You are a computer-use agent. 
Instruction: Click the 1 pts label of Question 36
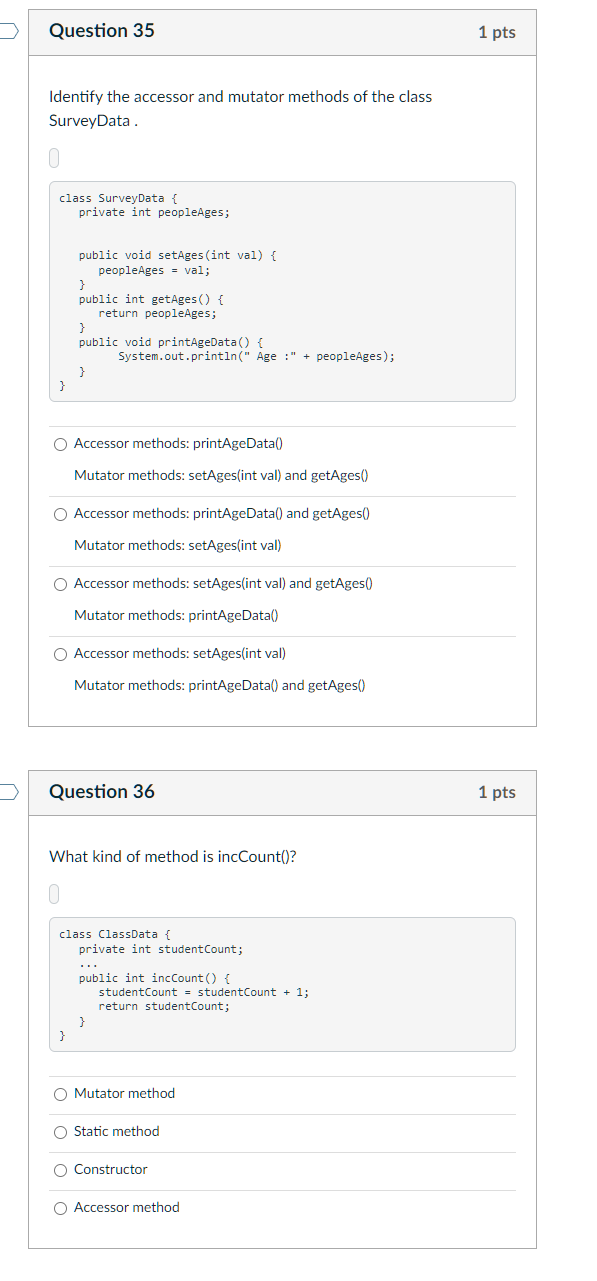497,792
